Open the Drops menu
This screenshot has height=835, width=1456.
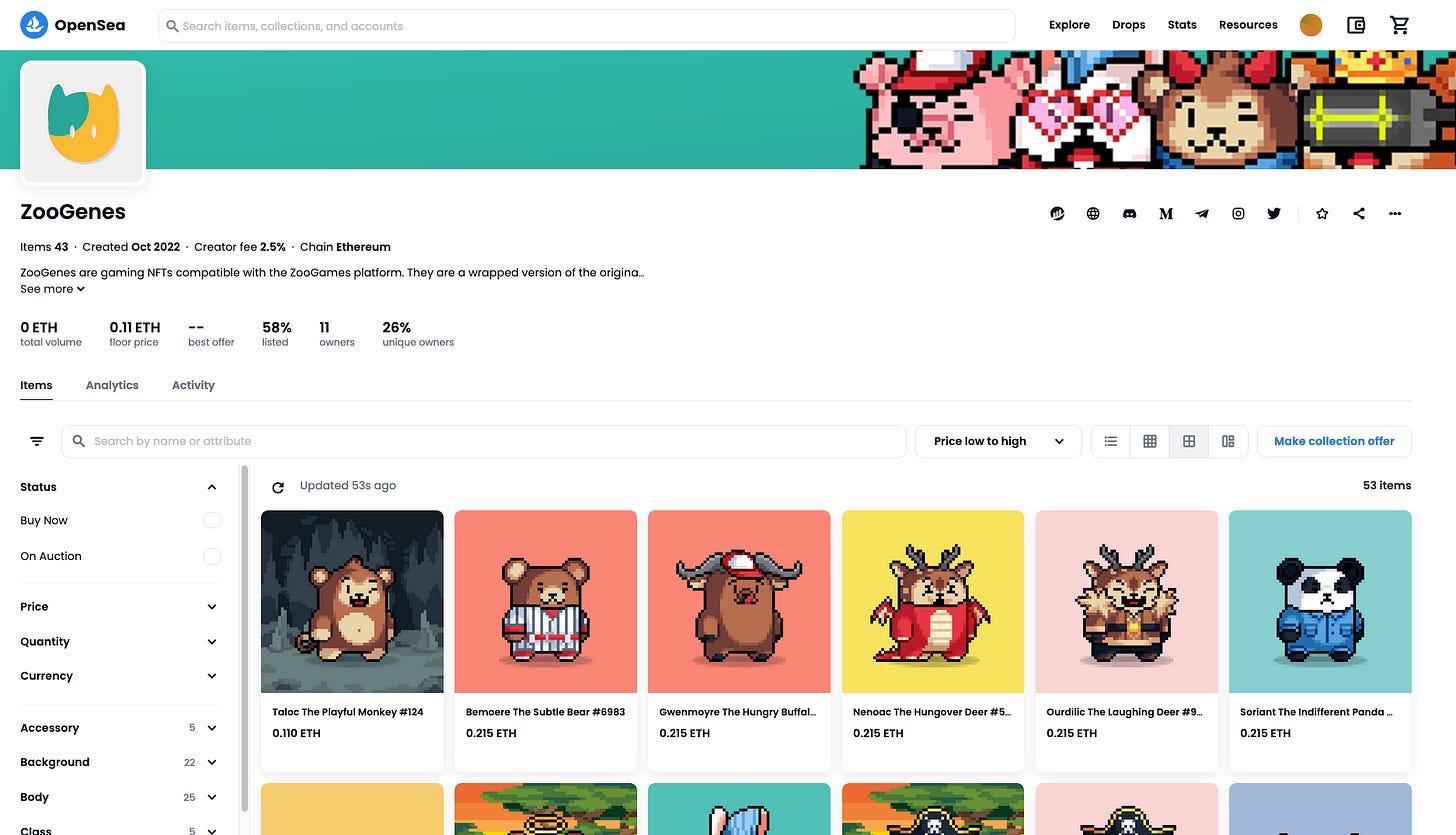coord(1128,25)
